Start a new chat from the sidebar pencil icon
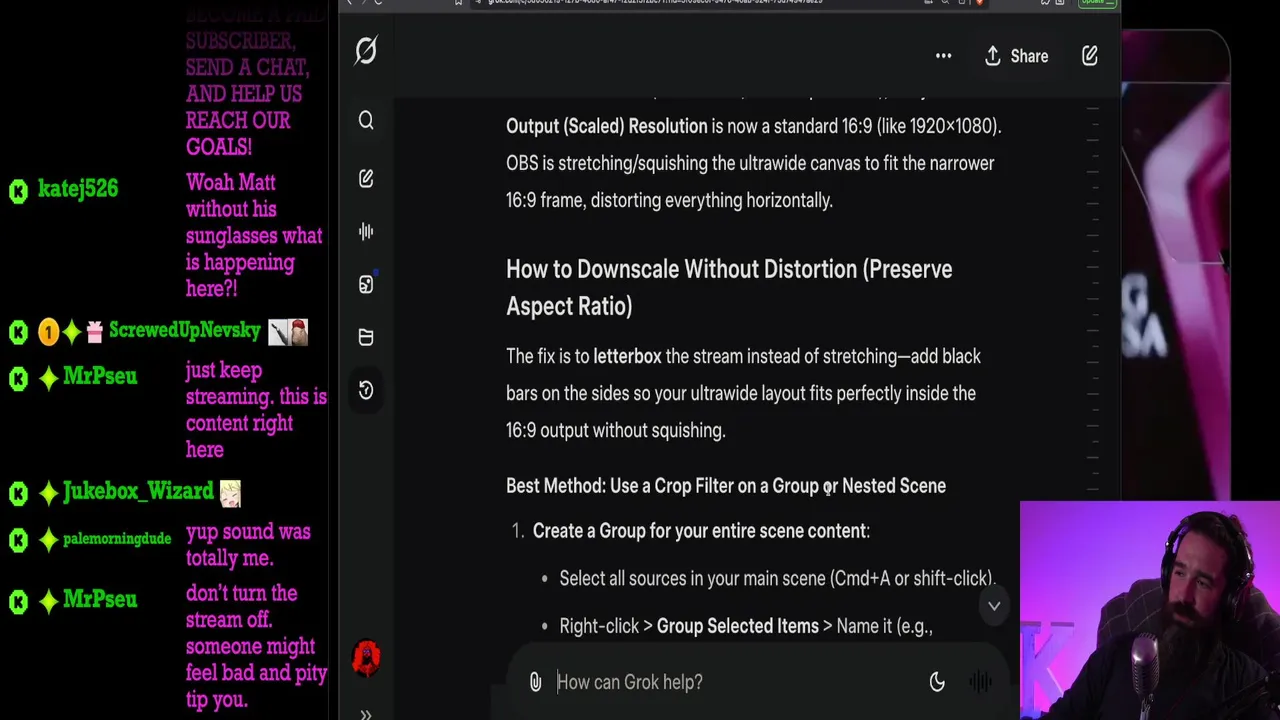1280x720 pixels. click(x=366, y=178)
